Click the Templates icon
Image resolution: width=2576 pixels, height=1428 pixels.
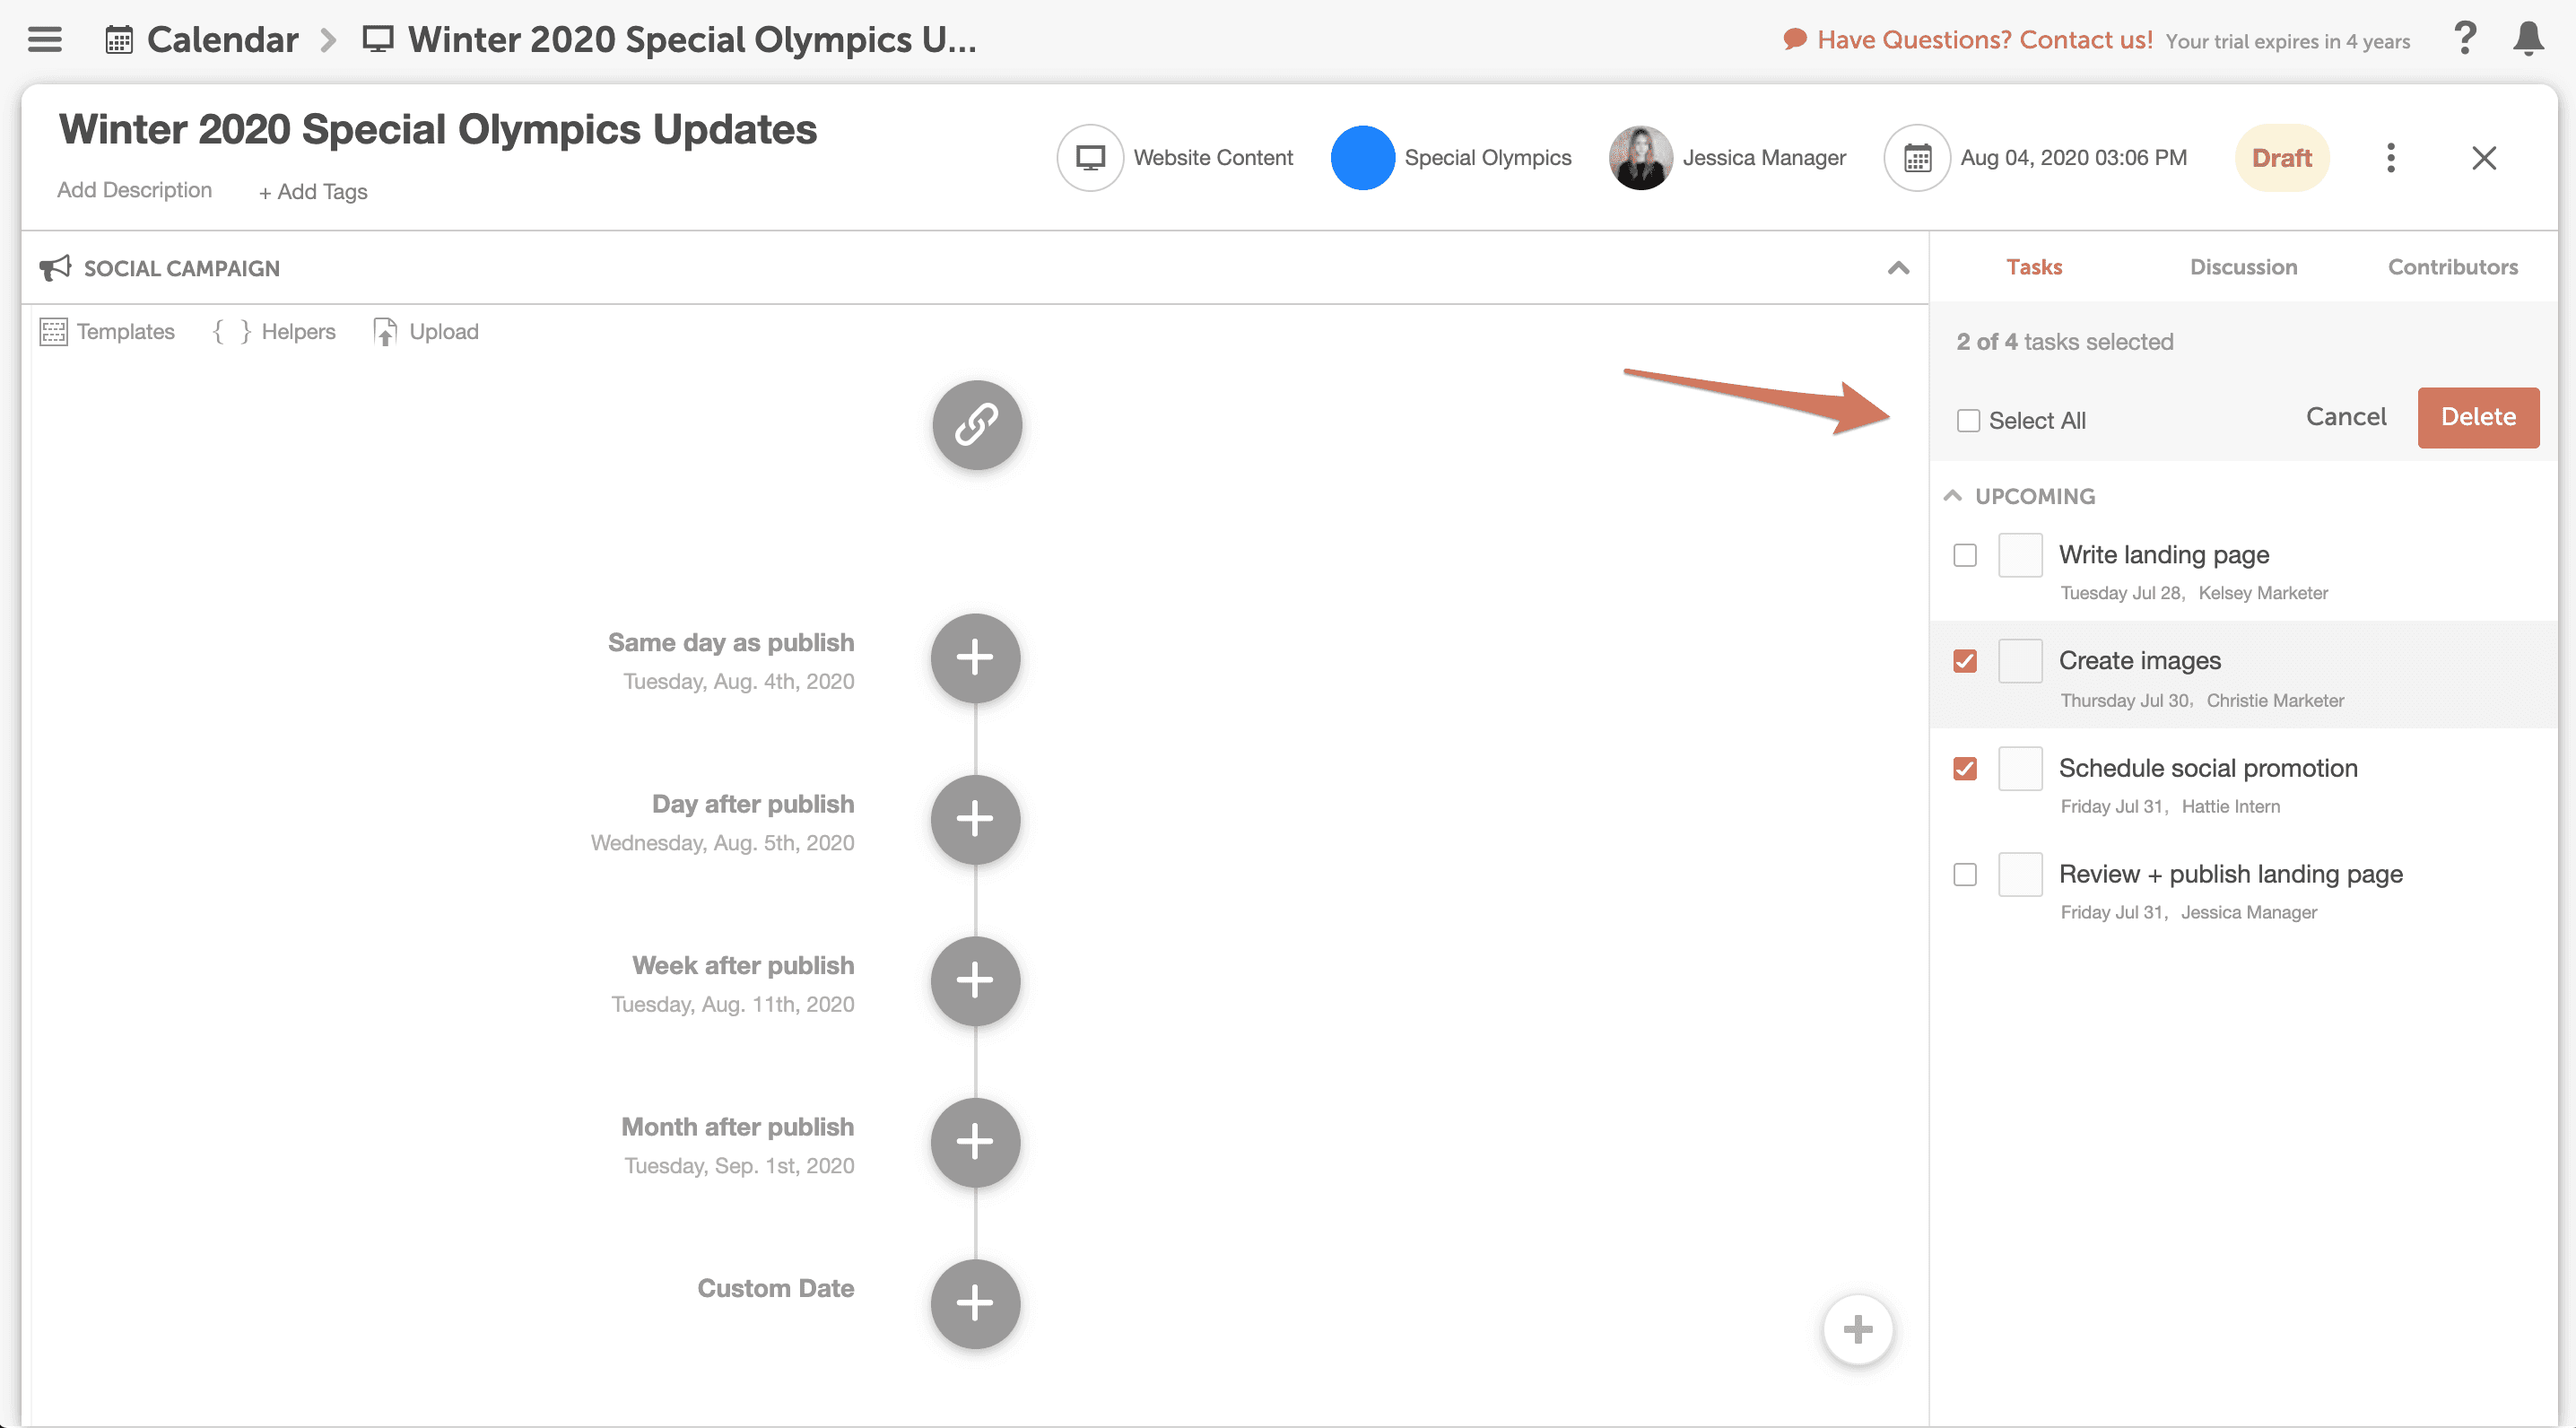(53, 332)
